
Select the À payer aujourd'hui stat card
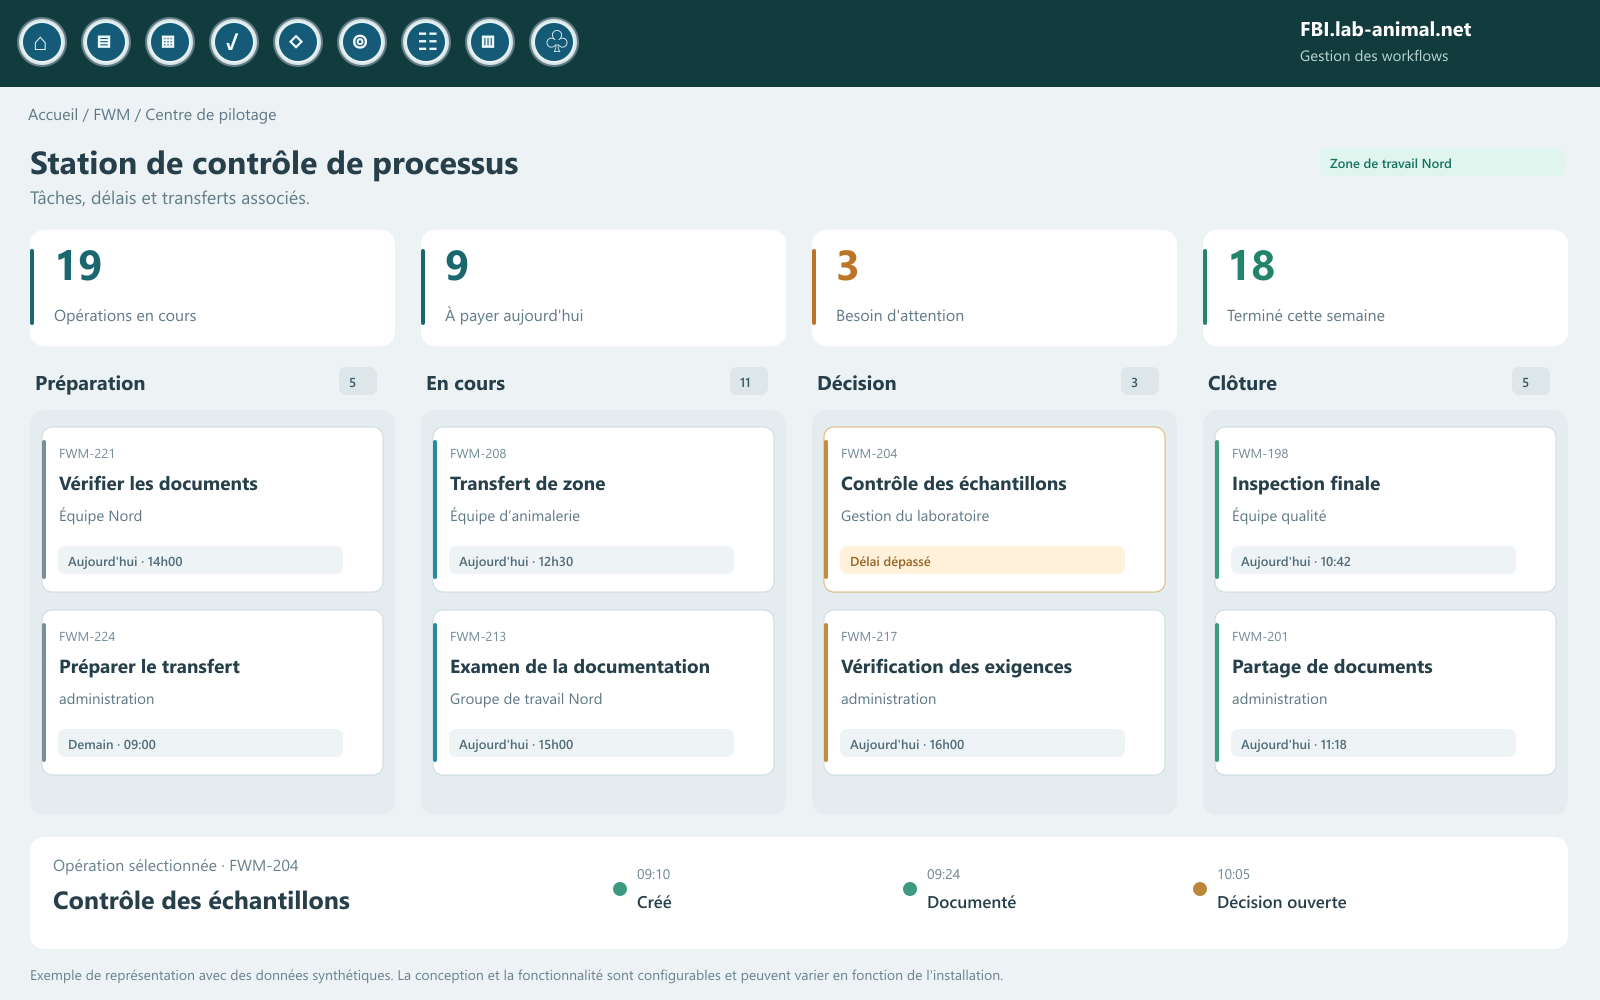click(603, 288)
